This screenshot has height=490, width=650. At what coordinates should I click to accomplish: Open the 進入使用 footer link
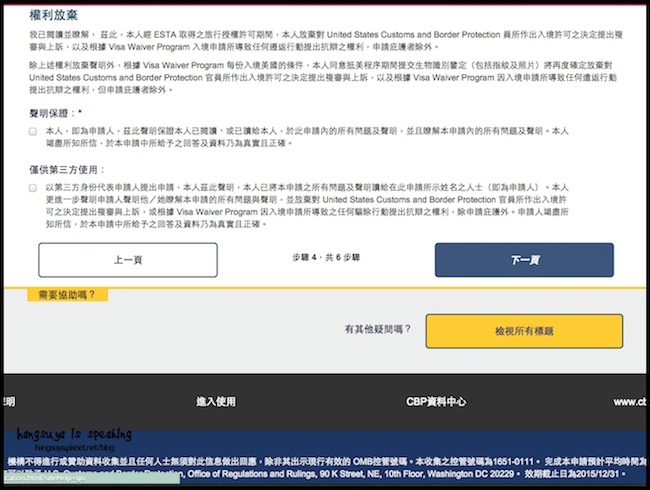click(216, 401)
